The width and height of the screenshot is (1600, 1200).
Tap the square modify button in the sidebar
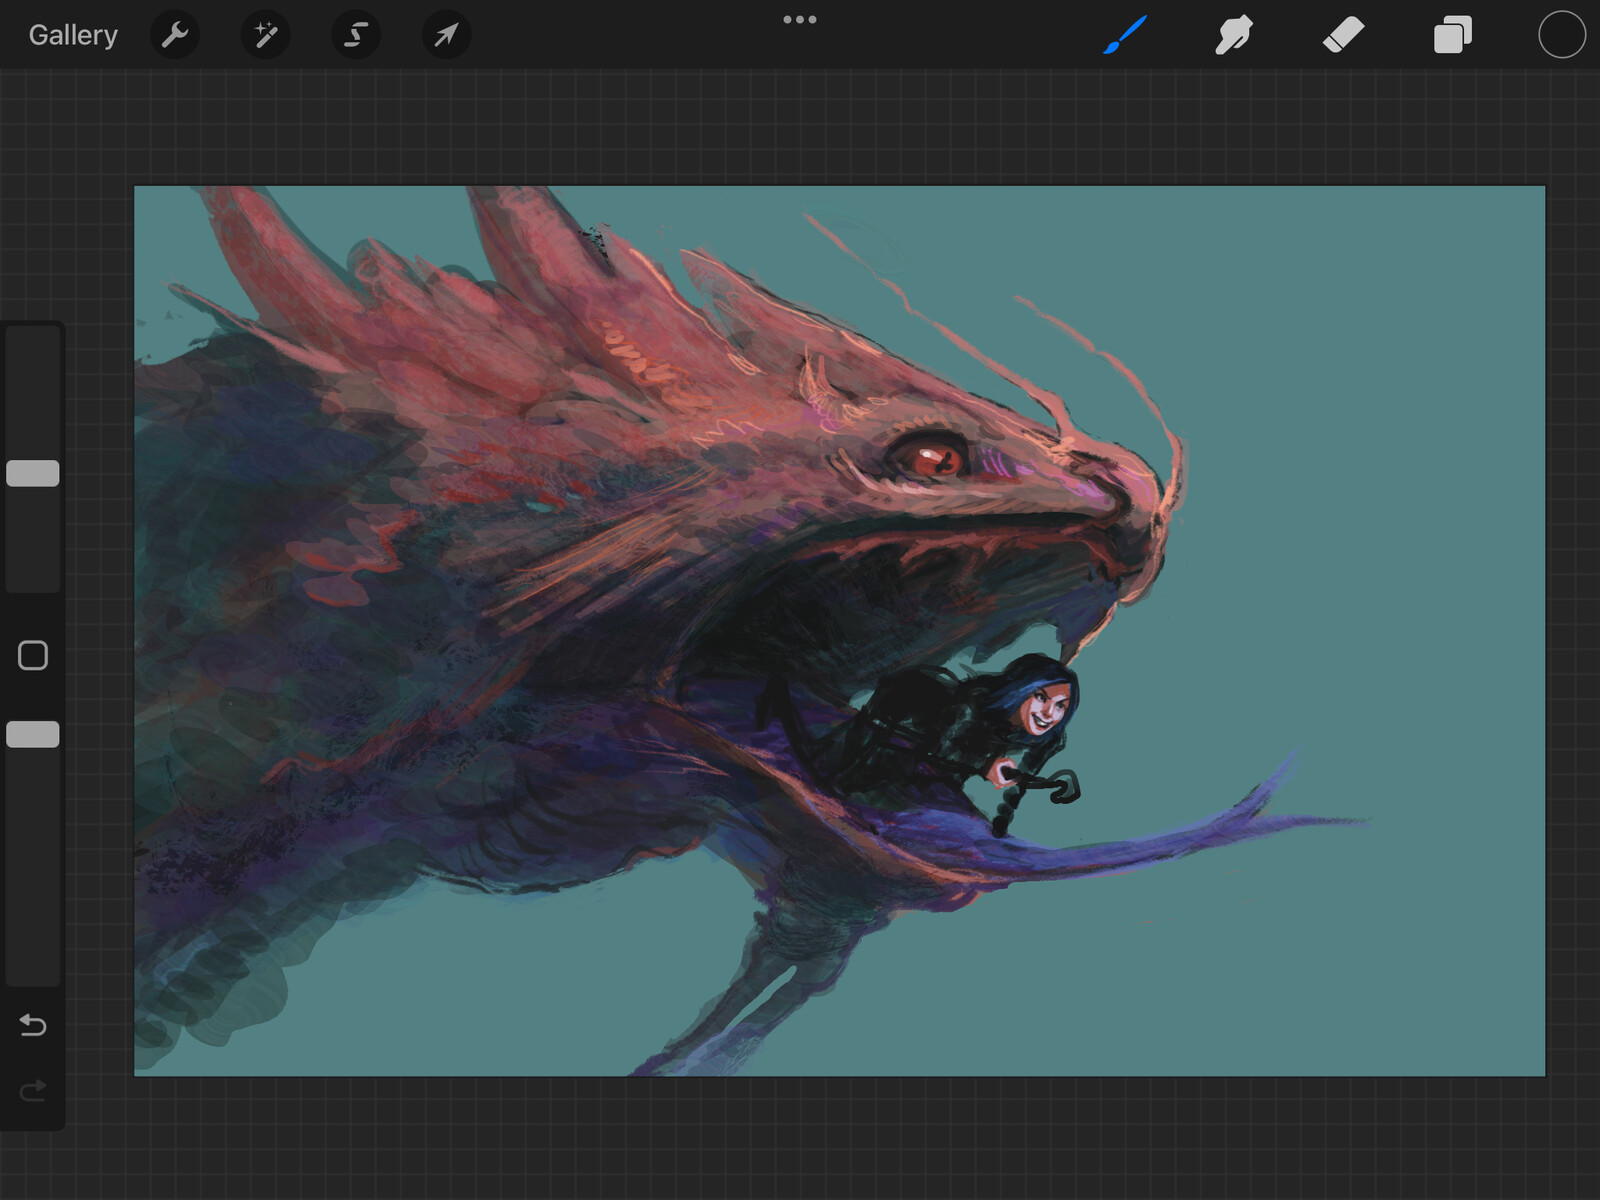pos(33,655)
